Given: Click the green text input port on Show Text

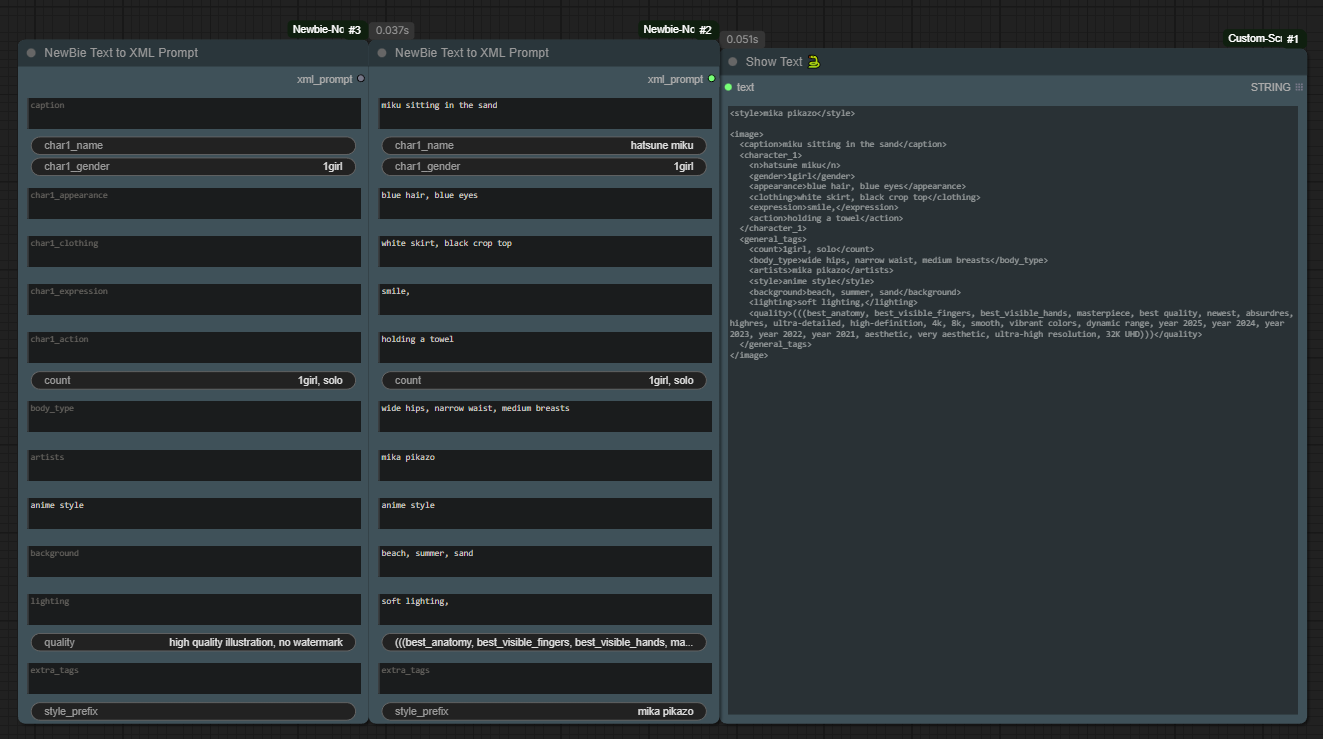Looking at the screenshot, I should point(728,87).
